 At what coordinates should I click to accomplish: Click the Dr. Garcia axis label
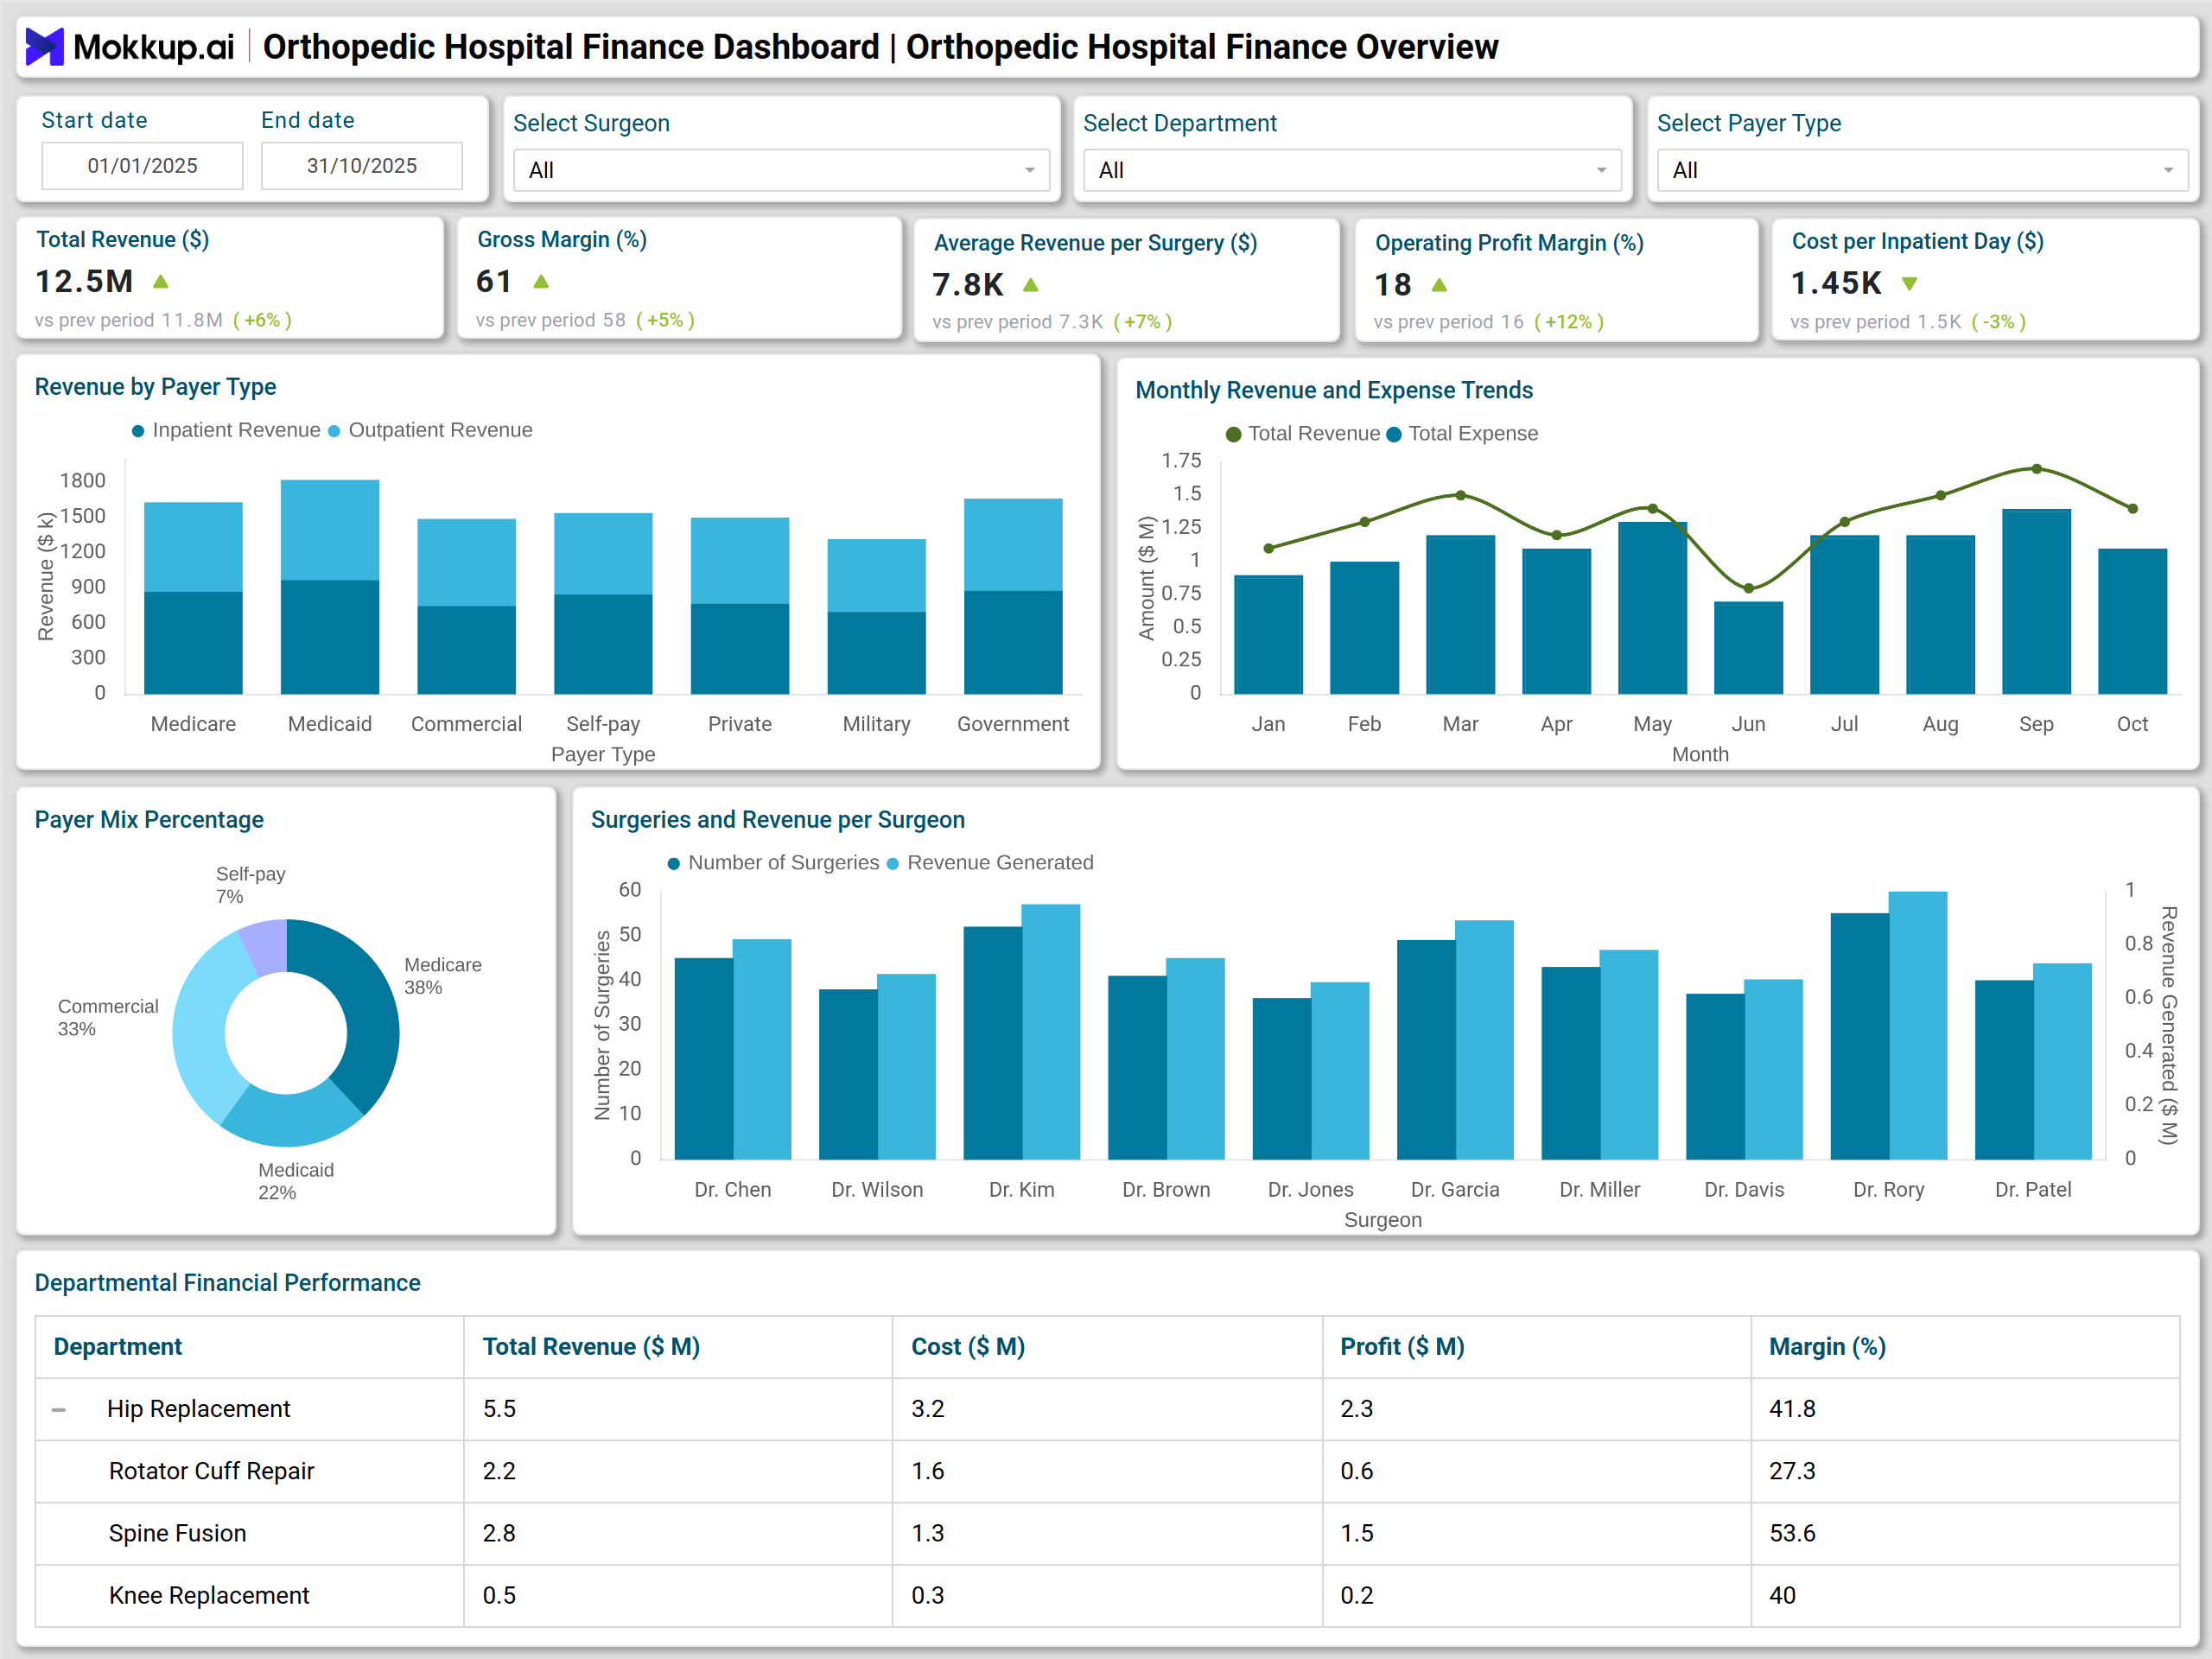(x=1455, y=1190)
